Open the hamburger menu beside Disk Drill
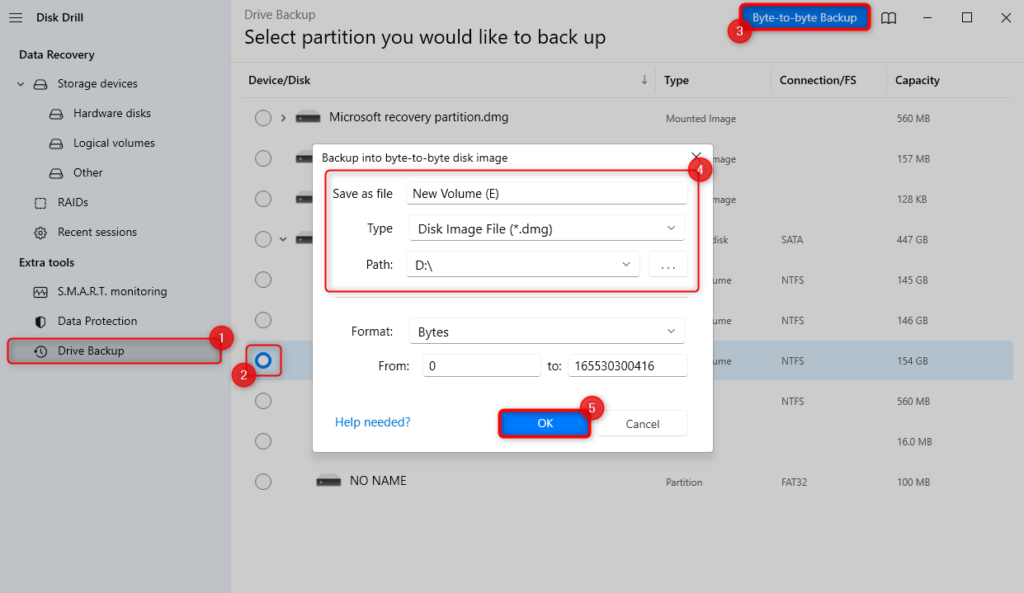1024x593 pixels. 15,16
